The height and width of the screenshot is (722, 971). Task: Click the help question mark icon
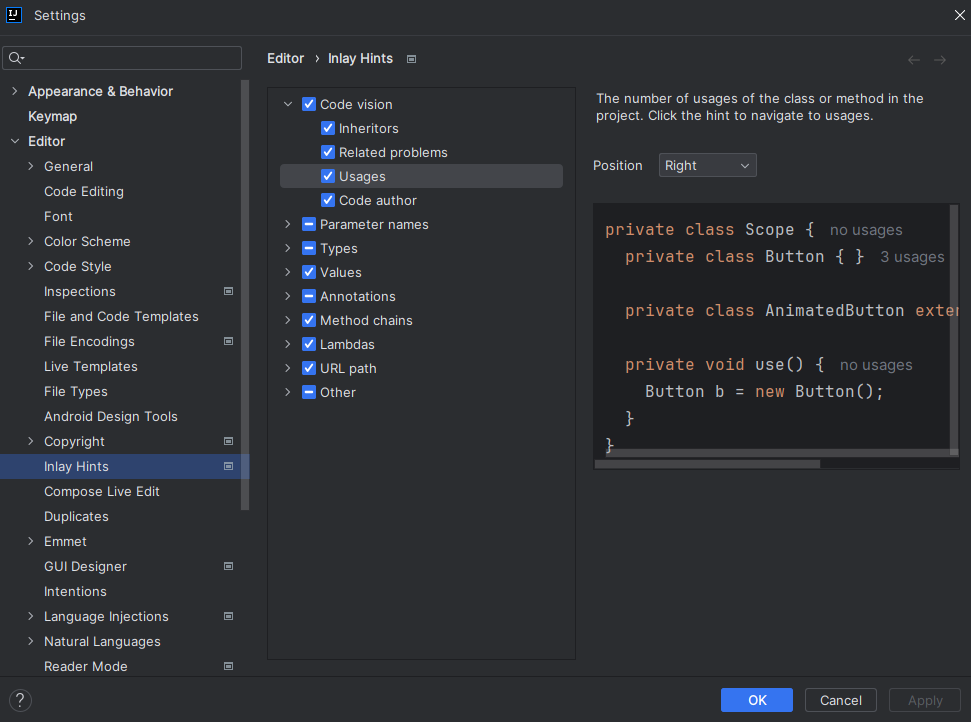pyautogui.click(x=20, y=700)
